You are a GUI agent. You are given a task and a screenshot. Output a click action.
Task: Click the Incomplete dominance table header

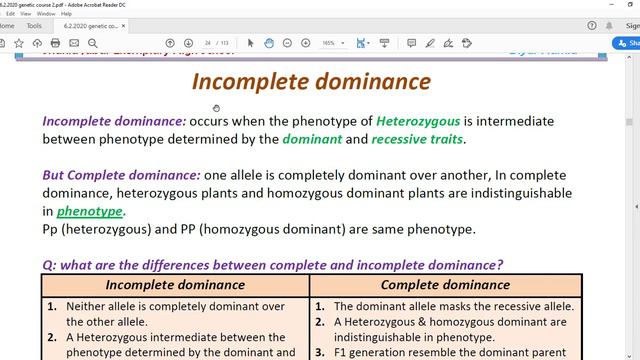[x=175, y=285]
